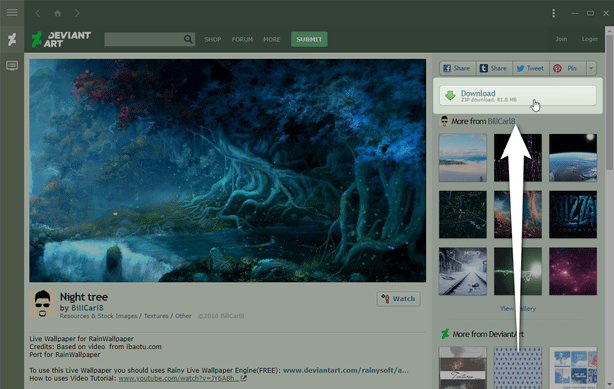Open the home page icon
This screenshot has height=389, width=614.
[58, 13]
